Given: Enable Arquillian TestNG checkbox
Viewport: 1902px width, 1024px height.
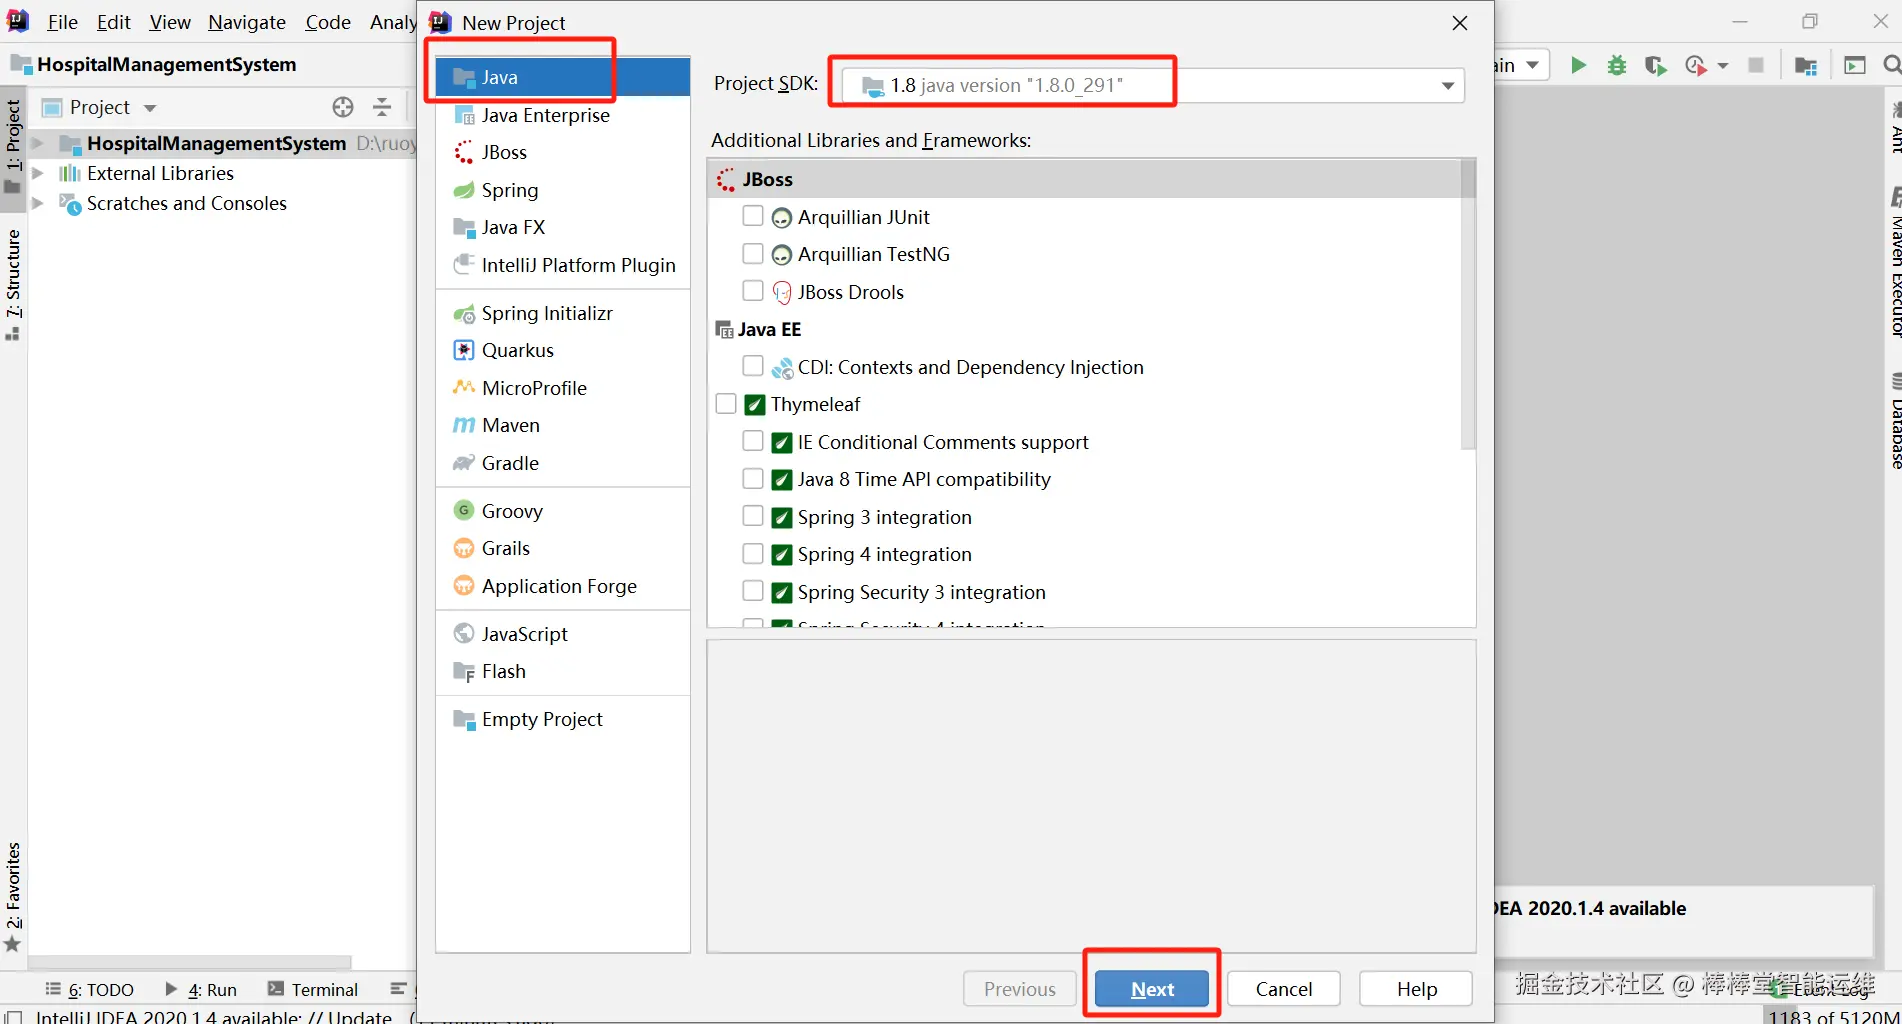Looking at the screenshot, I should pos(753,254).
